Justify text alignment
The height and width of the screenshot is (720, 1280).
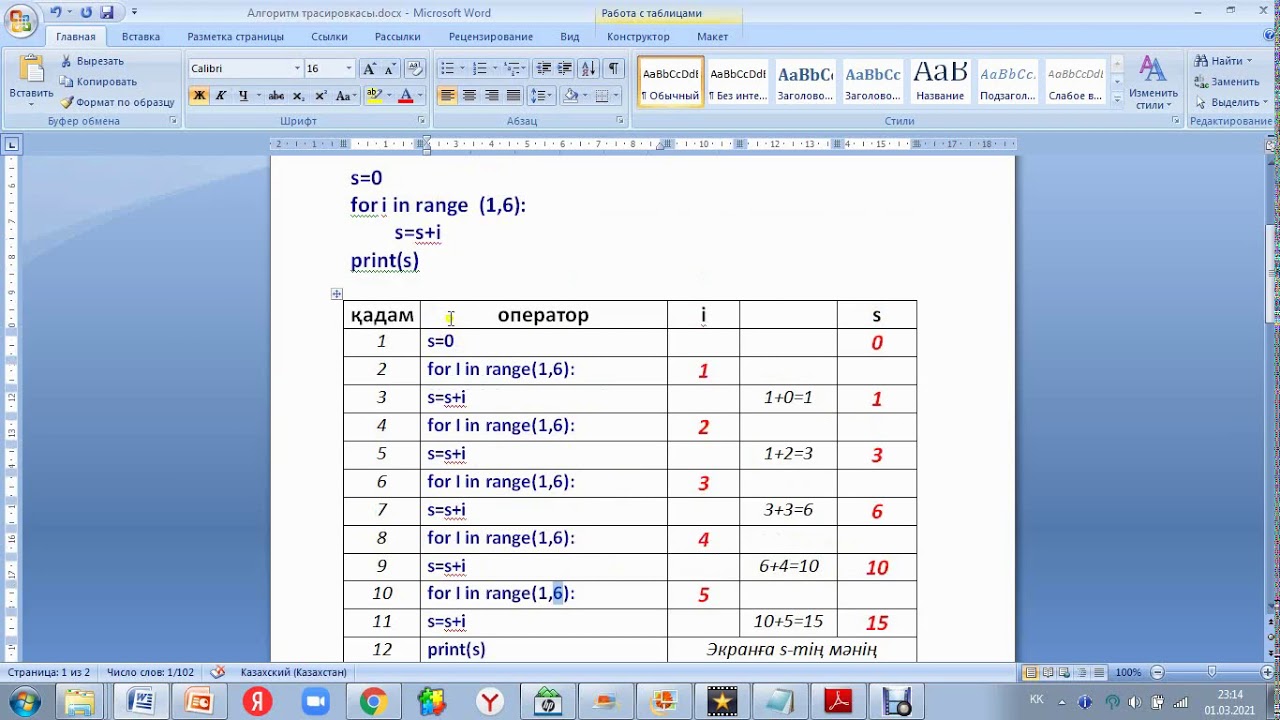(x=514, y=96)
